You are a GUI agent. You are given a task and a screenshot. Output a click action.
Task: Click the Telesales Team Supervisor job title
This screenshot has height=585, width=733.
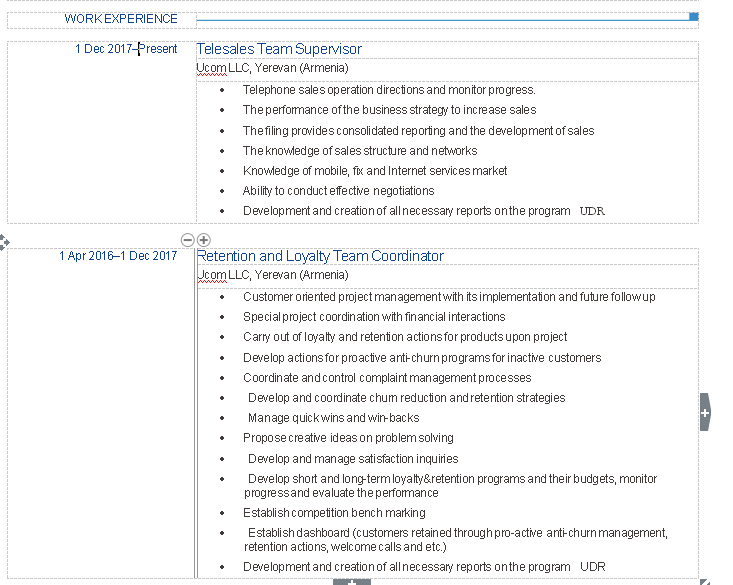pyautogui.click(x=279, y=49)
